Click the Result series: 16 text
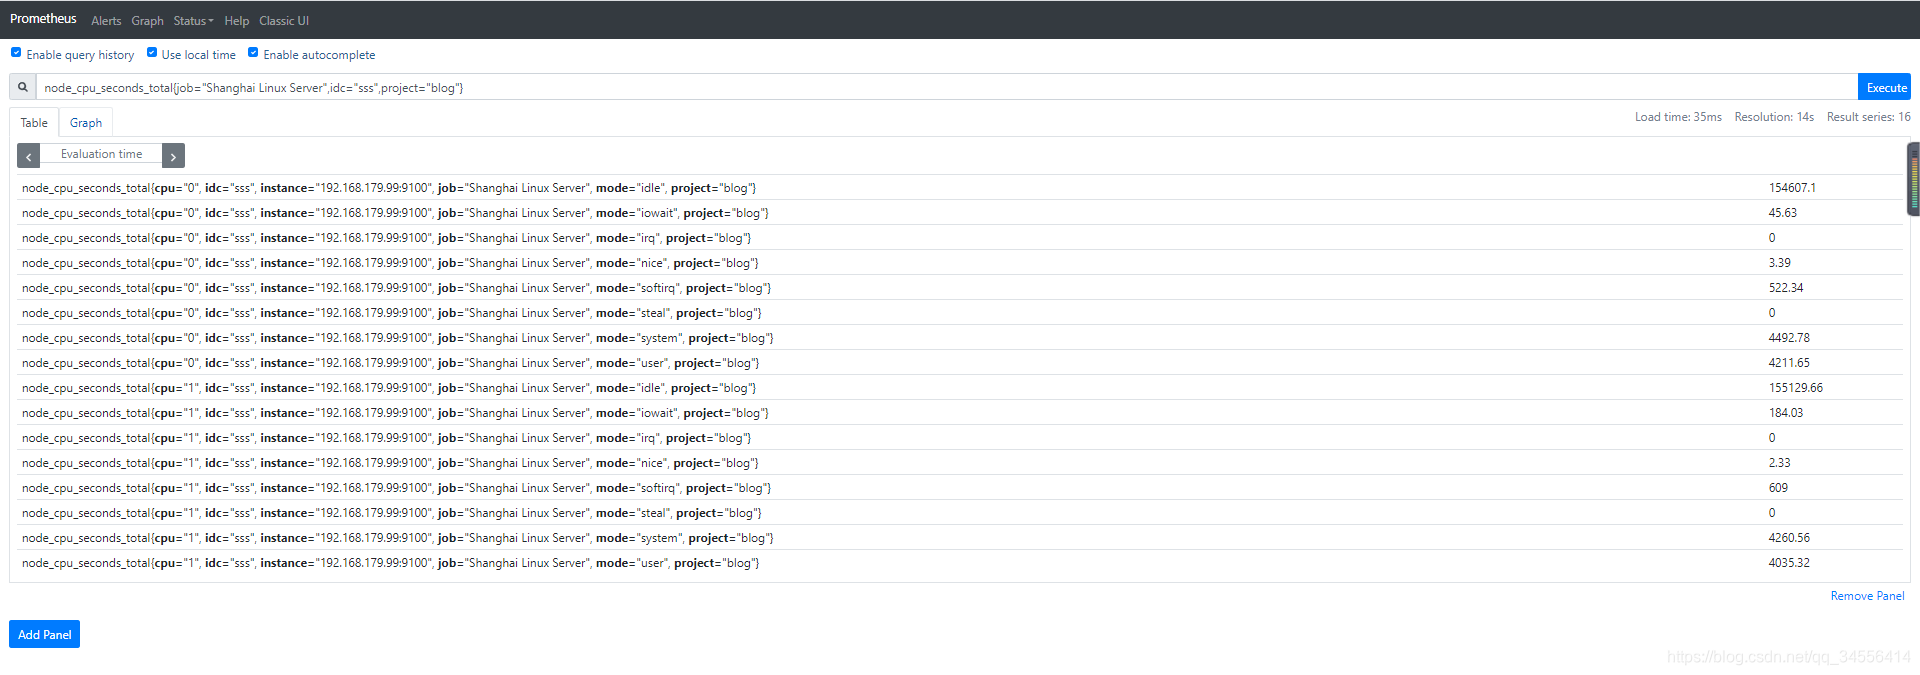The width and height of the screenshot is (1920, 675). click(x=1868, y=117)
